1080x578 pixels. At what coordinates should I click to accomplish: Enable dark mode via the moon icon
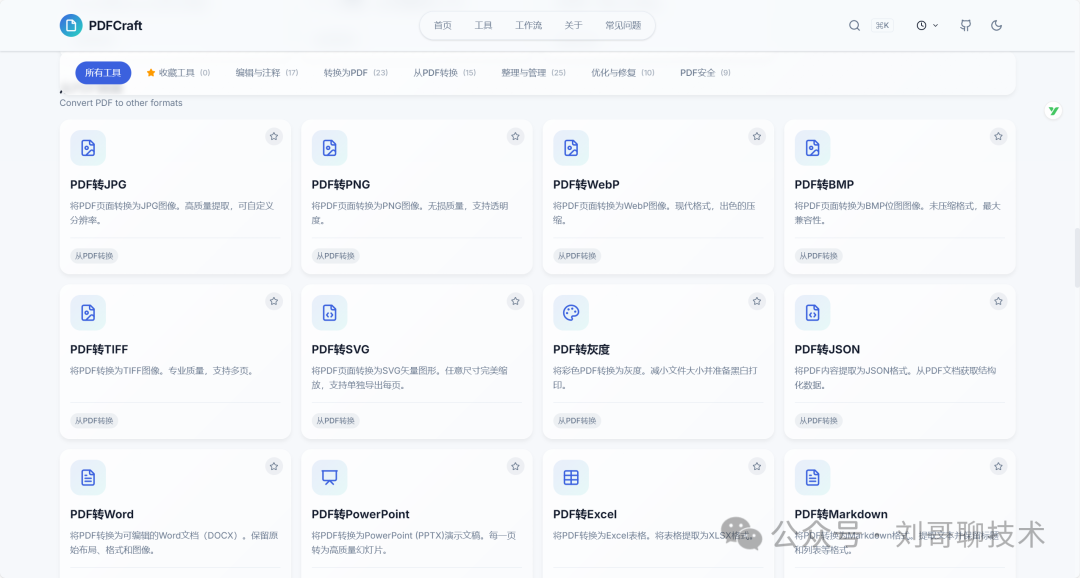996,25
